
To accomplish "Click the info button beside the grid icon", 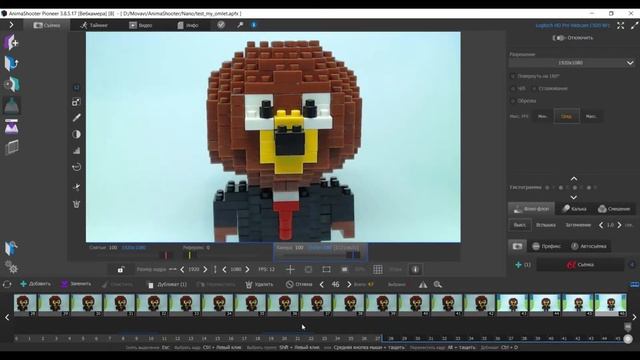I will coord(415,269).
